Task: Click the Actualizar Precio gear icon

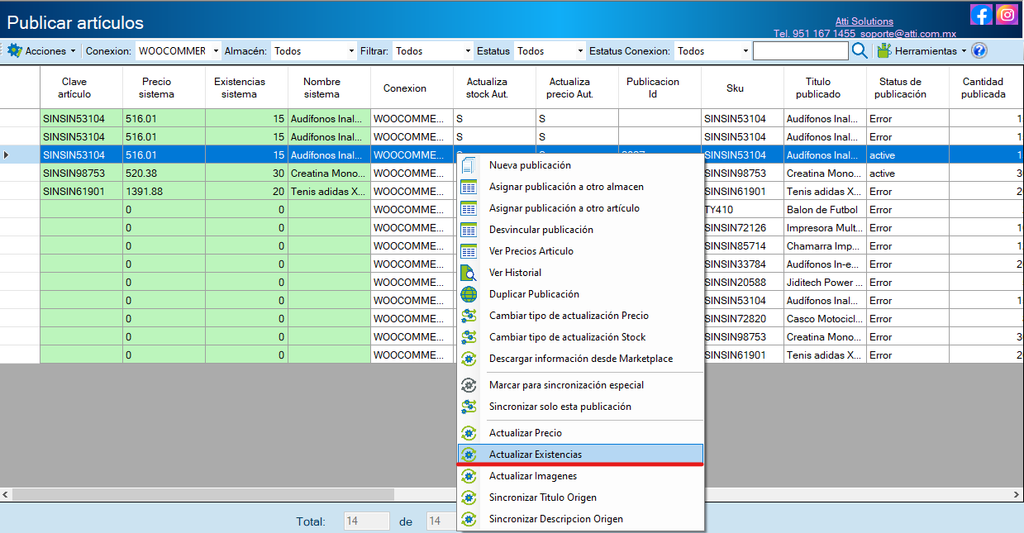Action: pyautogui.click(x=468, y=433)
